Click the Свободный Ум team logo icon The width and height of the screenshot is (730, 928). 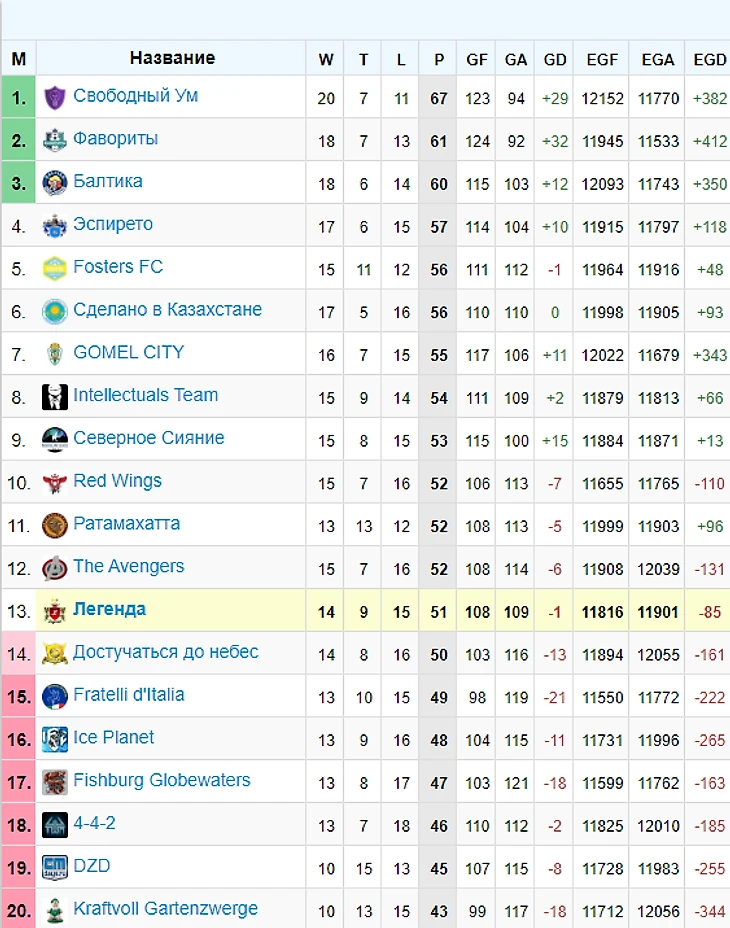click(54, 98)
